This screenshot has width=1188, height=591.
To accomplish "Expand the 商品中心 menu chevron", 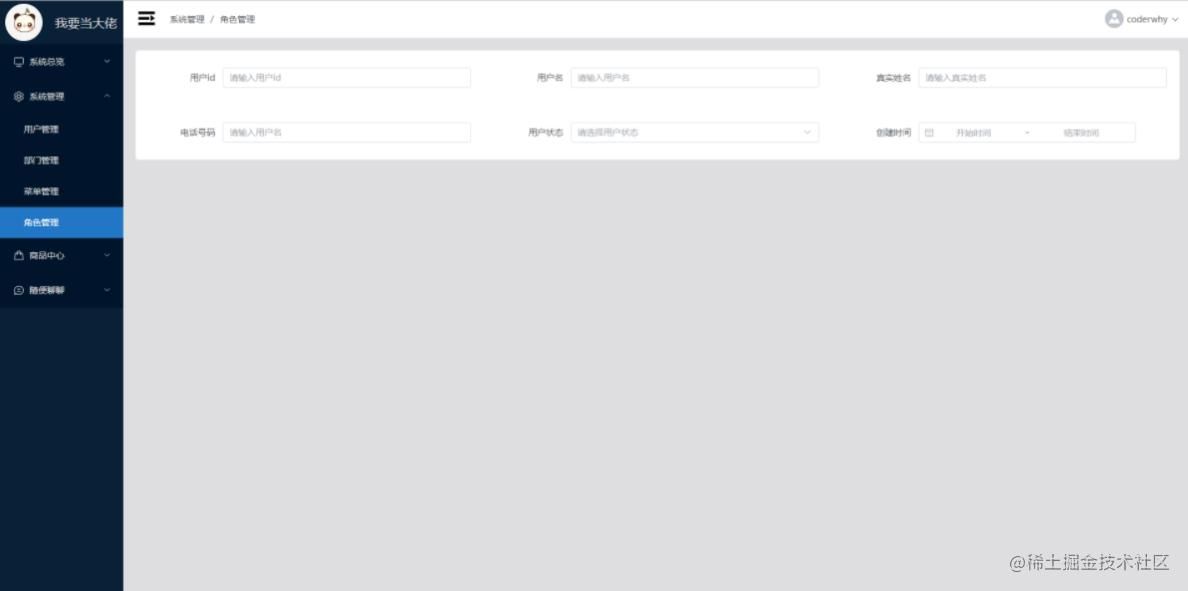I will [x=107, y=255].
